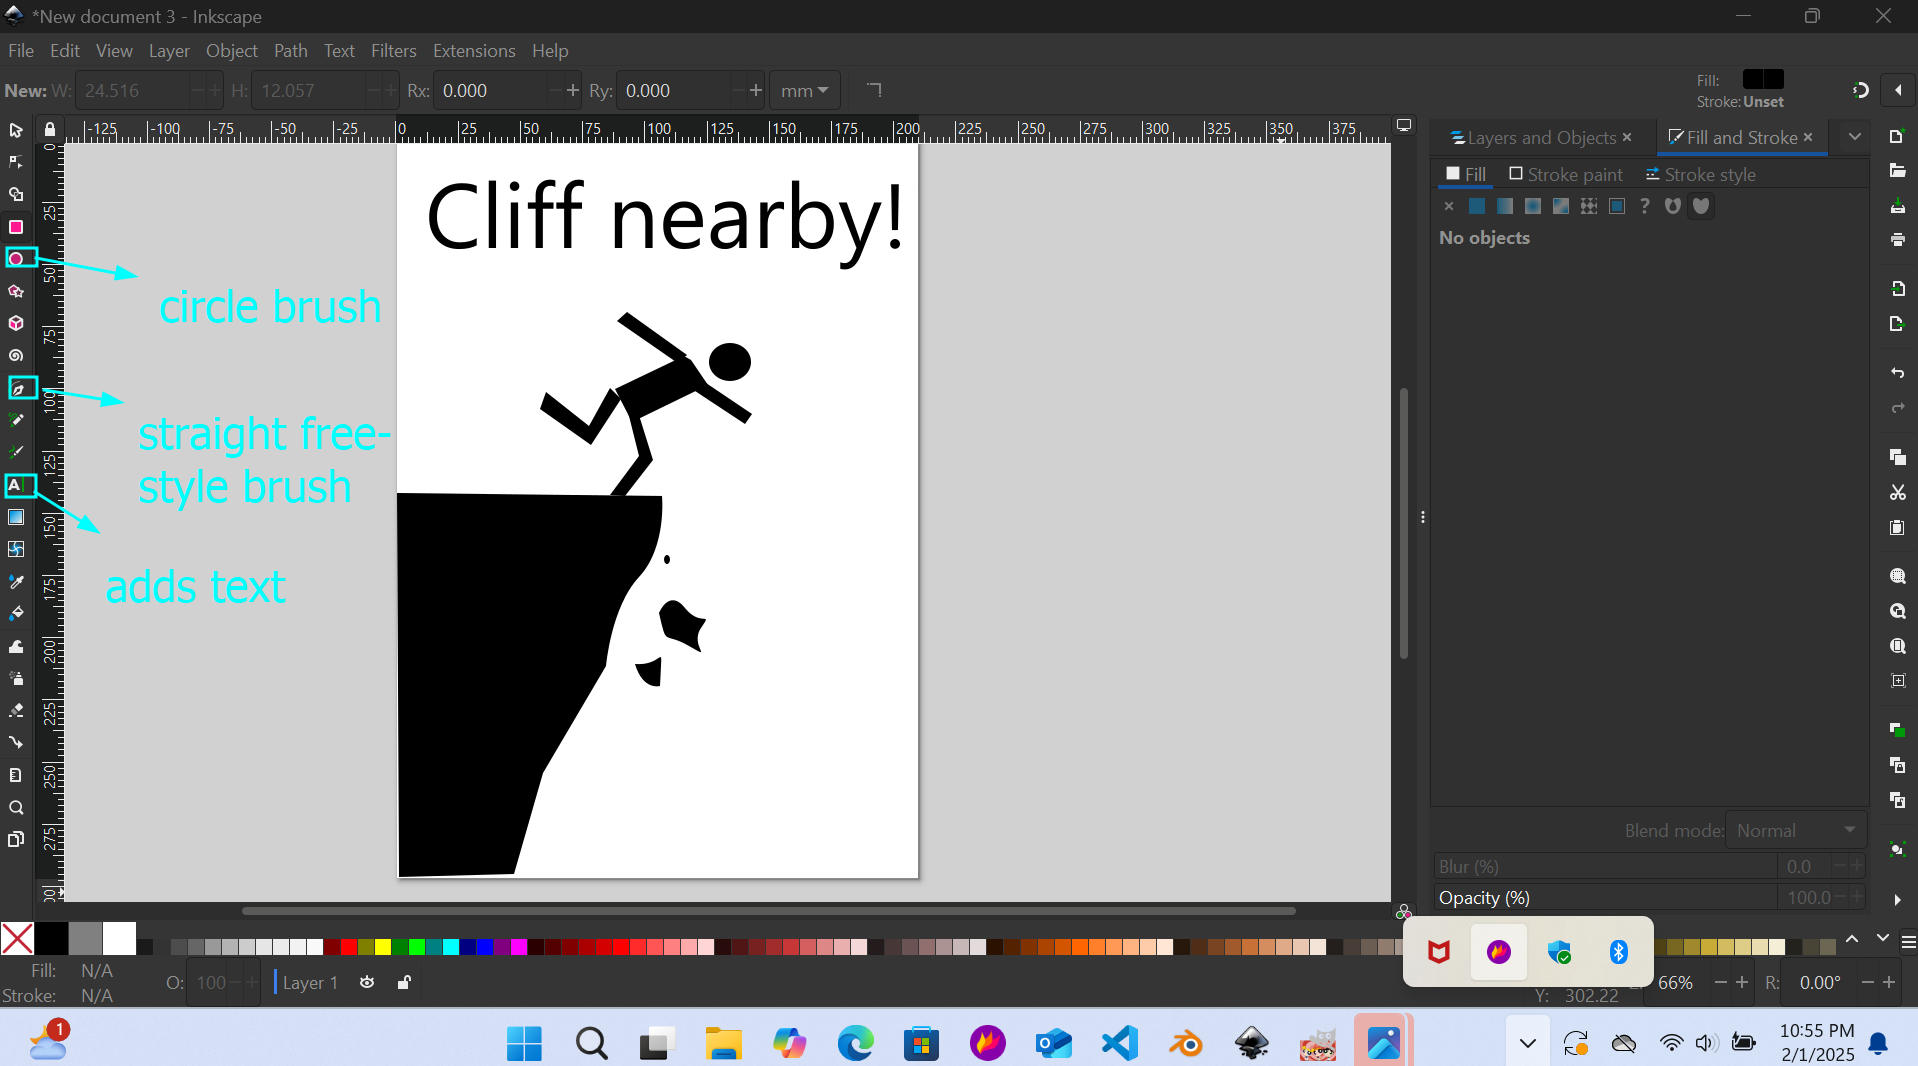The width and height of the screenshot is (1918, 1066).
Task: Switch to Stroke style tab
Action: pos(1701,175)
